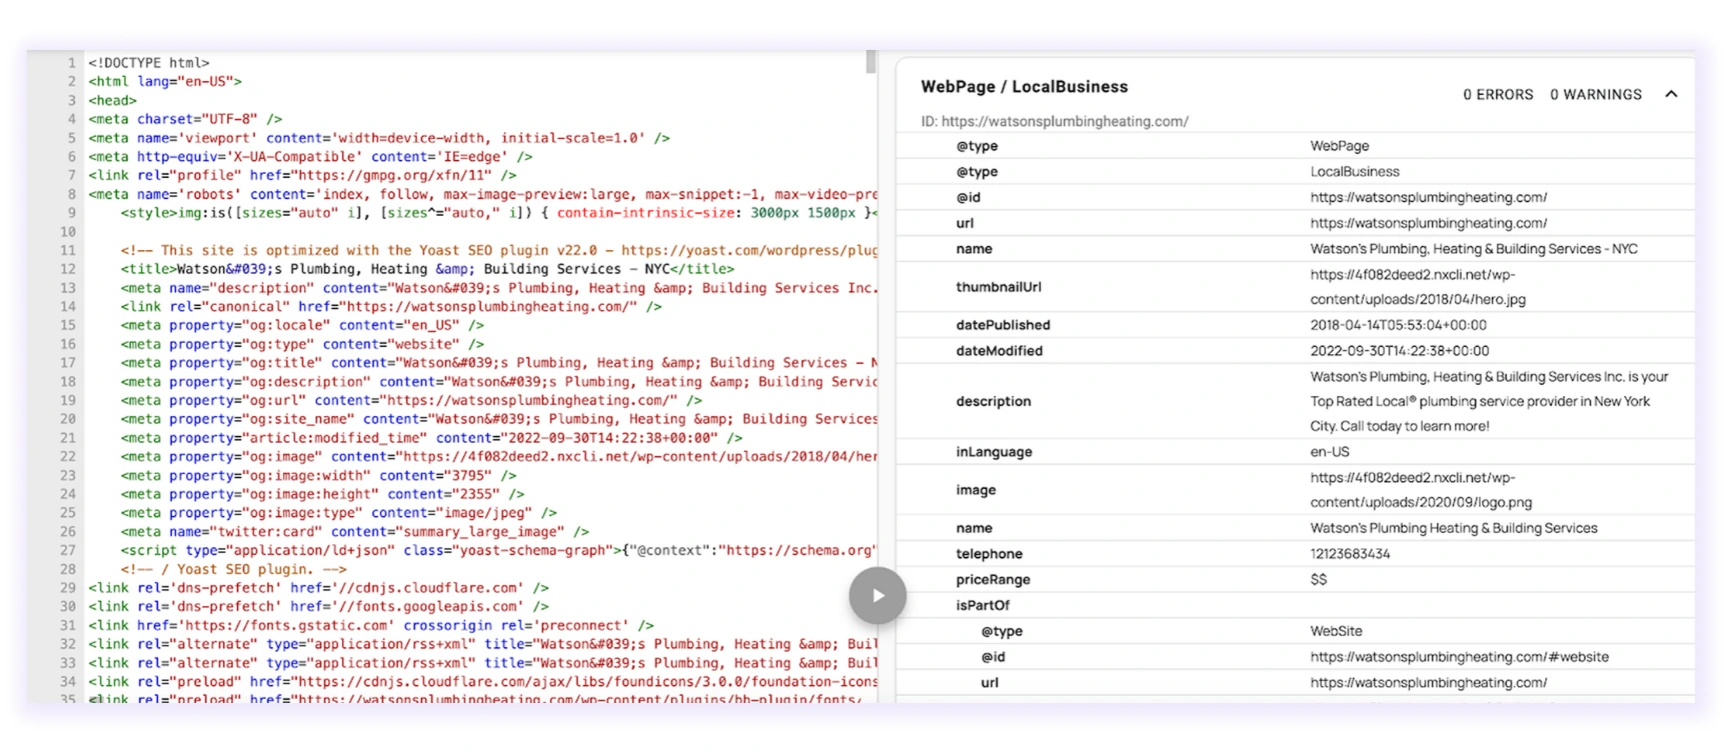Click line number 12 in gutter
The width and height of the screenshot is (1724, 754).
tap(68, 269)
